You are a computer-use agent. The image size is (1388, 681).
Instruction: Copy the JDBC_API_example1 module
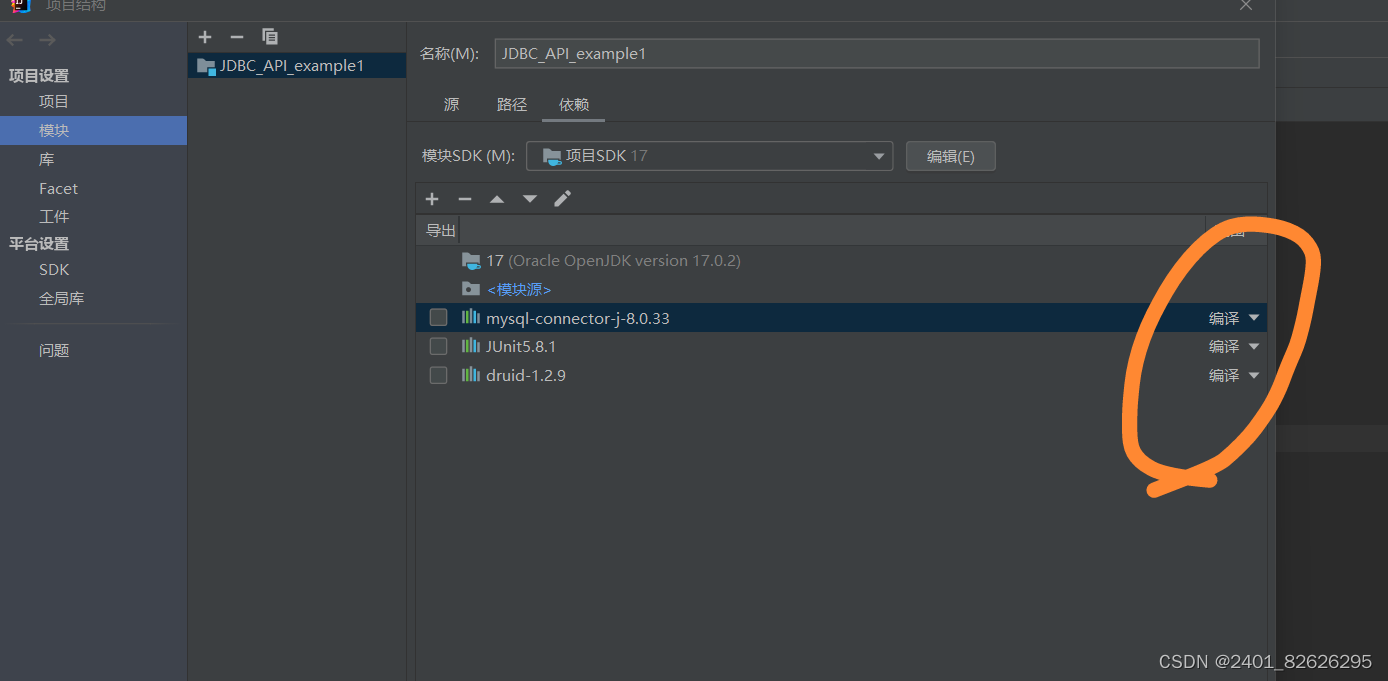(269, 37)
